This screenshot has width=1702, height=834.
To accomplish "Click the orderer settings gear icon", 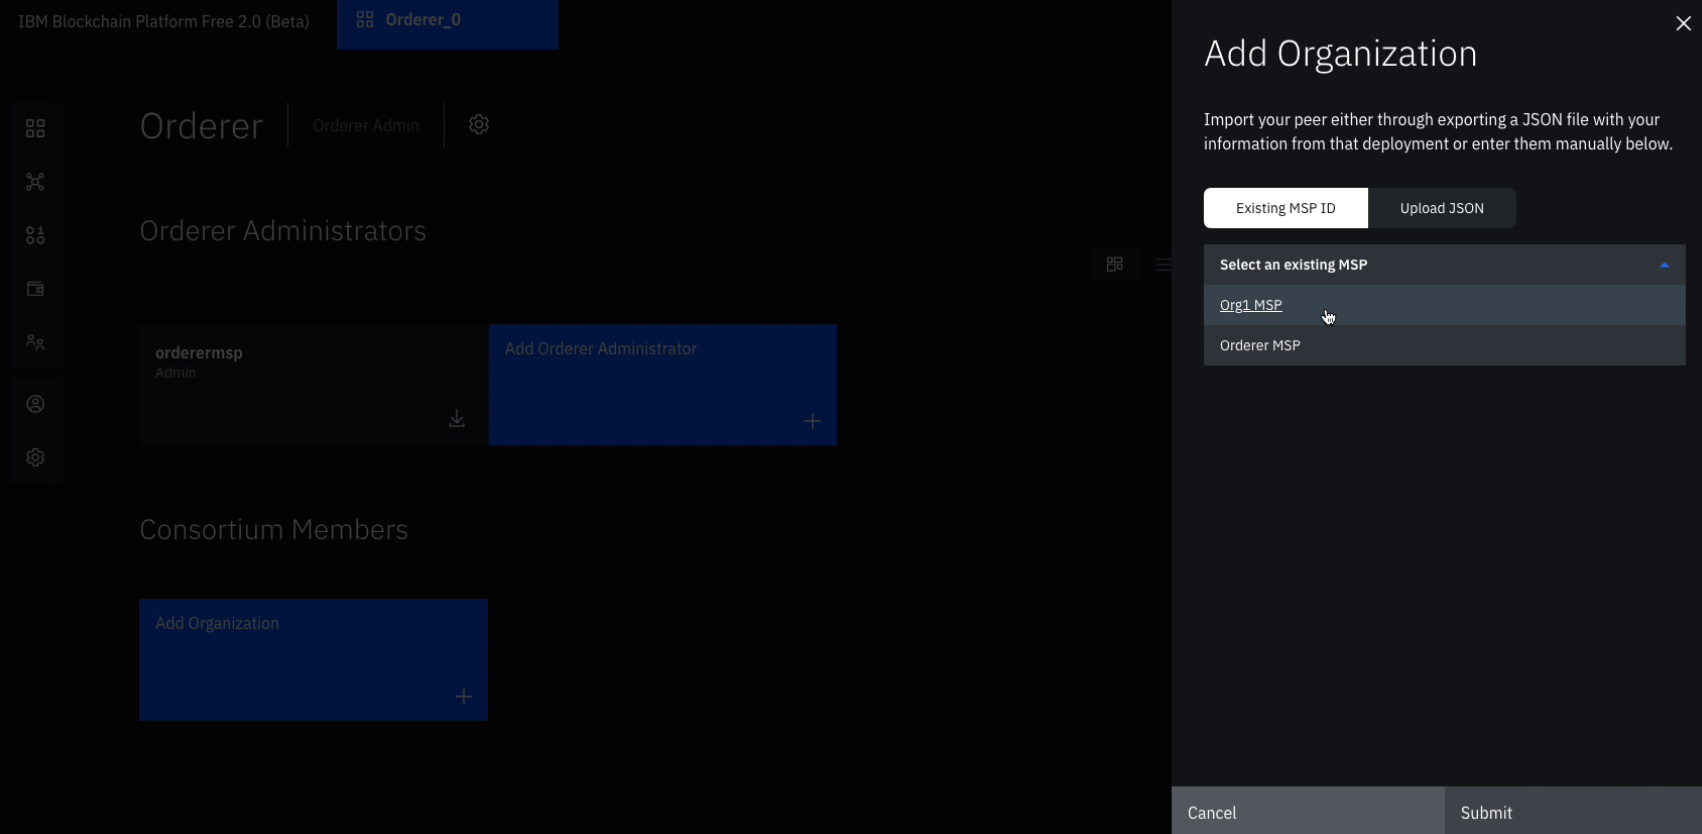I will click(479, 124).
